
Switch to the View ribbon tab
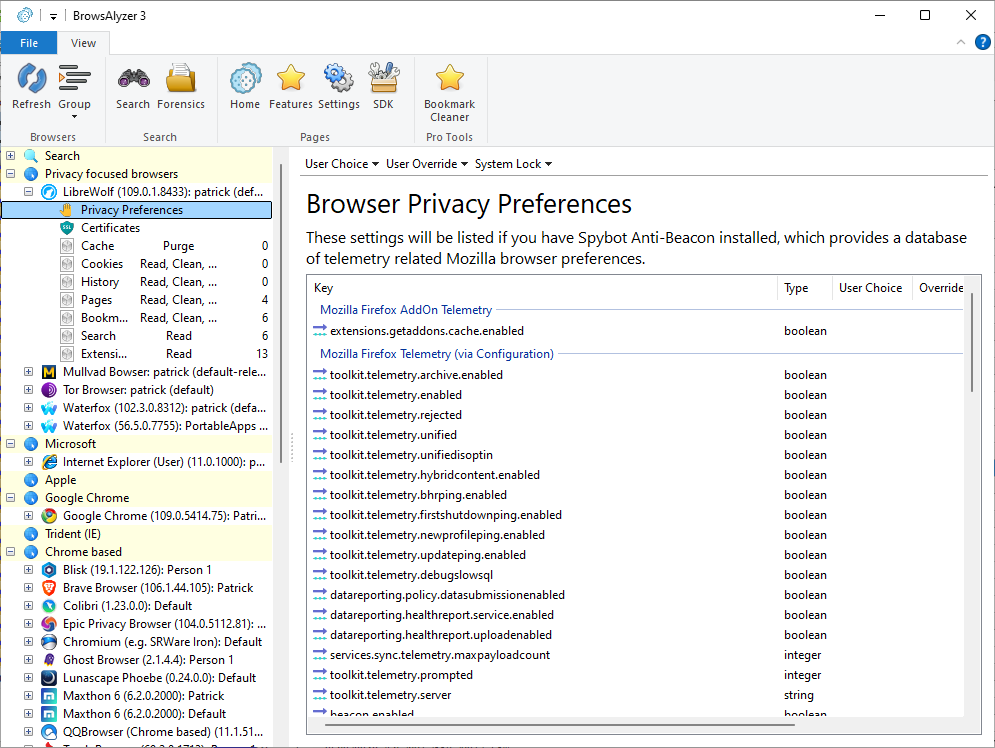83,43
